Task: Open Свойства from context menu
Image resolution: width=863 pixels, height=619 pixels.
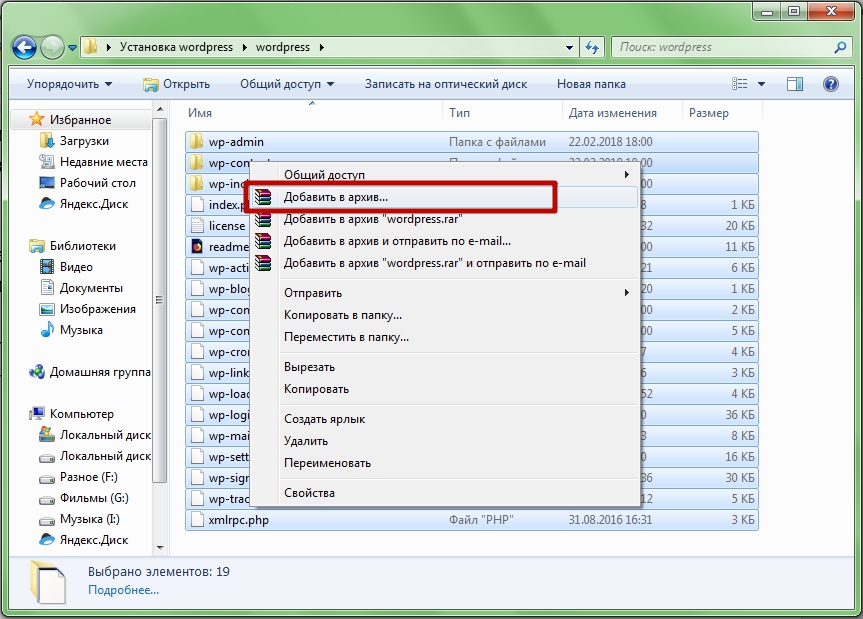Action: 444,493
